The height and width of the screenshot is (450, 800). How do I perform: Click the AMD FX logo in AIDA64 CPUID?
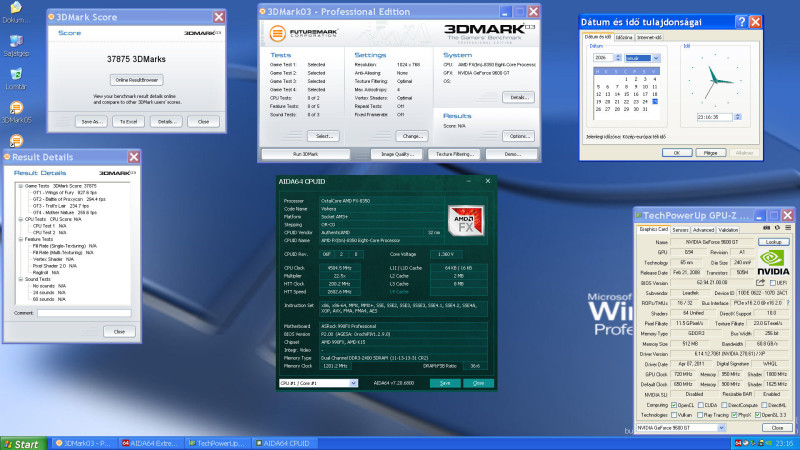[465, 220]
